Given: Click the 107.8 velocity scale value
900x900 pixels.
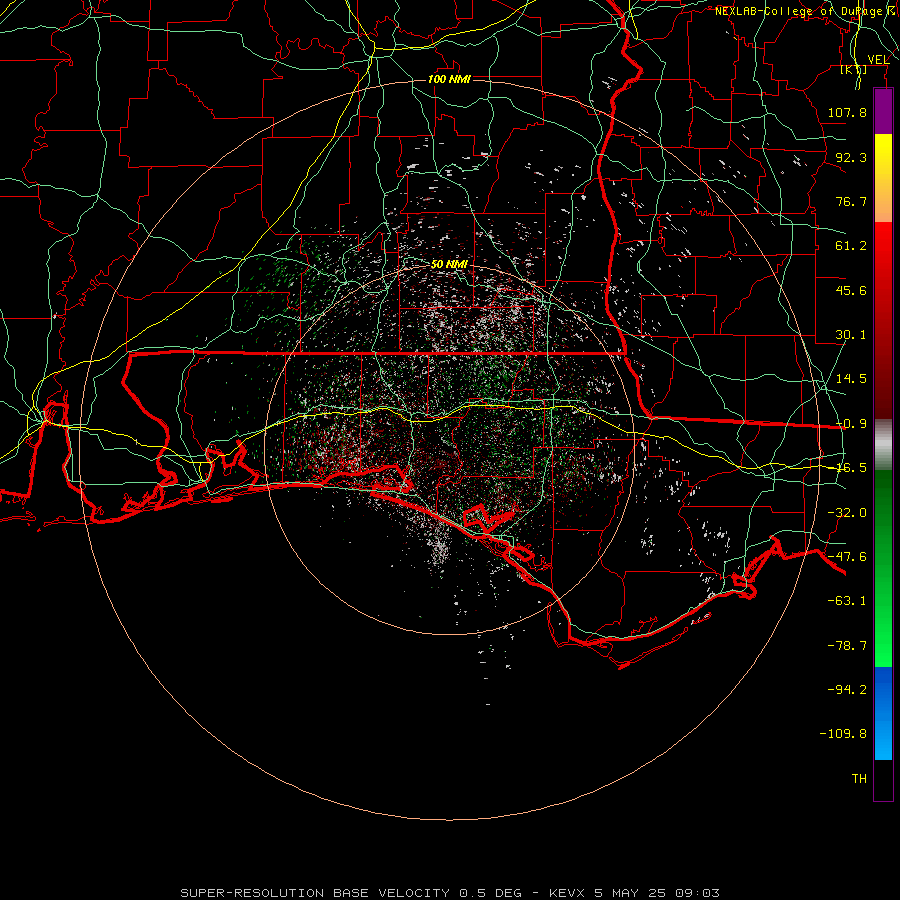Looking at the screenshot, I should [847, 112].
